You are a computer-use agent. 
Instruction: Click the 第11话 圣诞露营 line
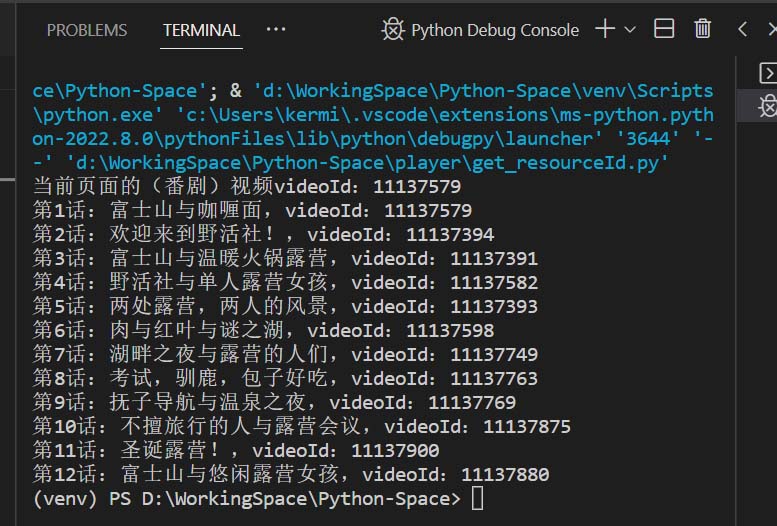click(x=236, y=450)
